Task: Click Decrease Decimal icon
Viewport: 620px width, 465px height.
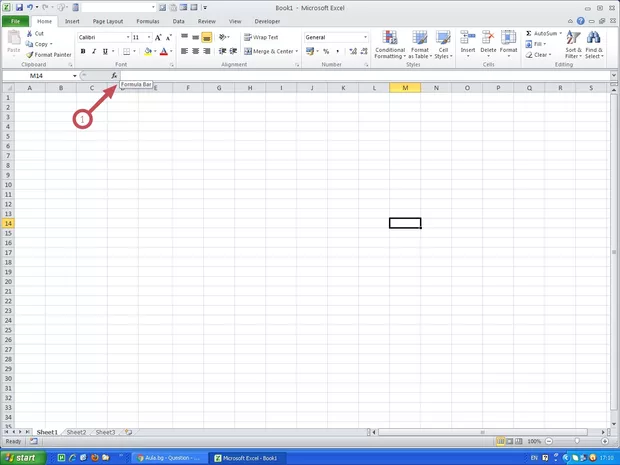Action: coord(364,51)
